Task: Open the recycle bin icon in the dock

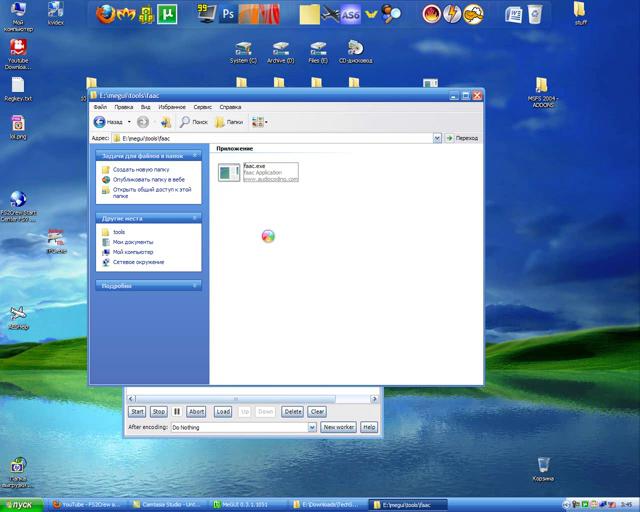Action: [534, 15]
